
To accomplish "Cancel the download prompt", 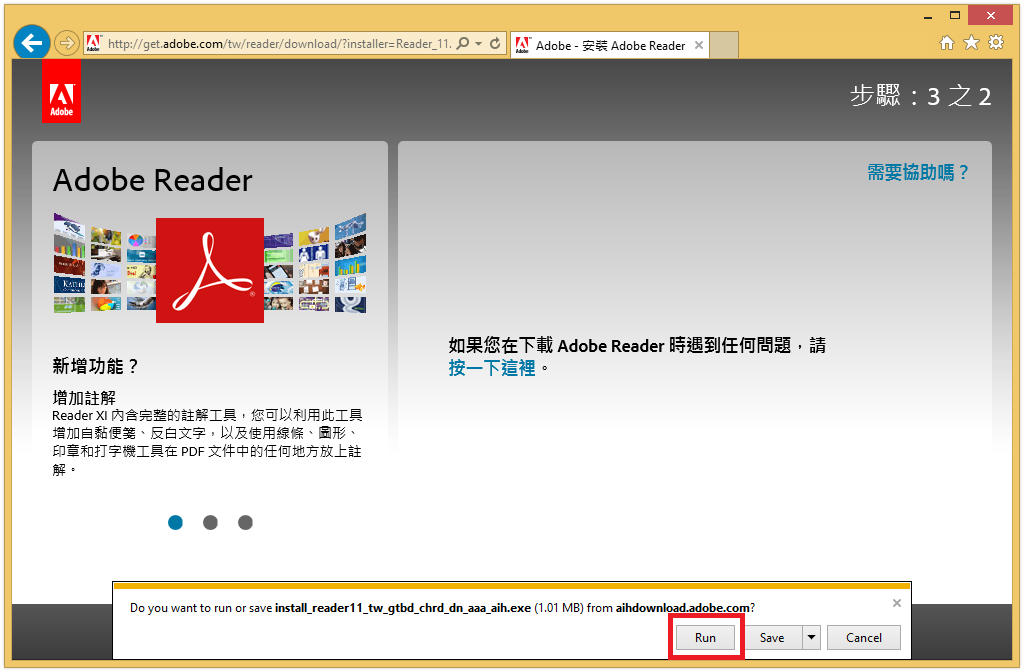I will (864, 637).
